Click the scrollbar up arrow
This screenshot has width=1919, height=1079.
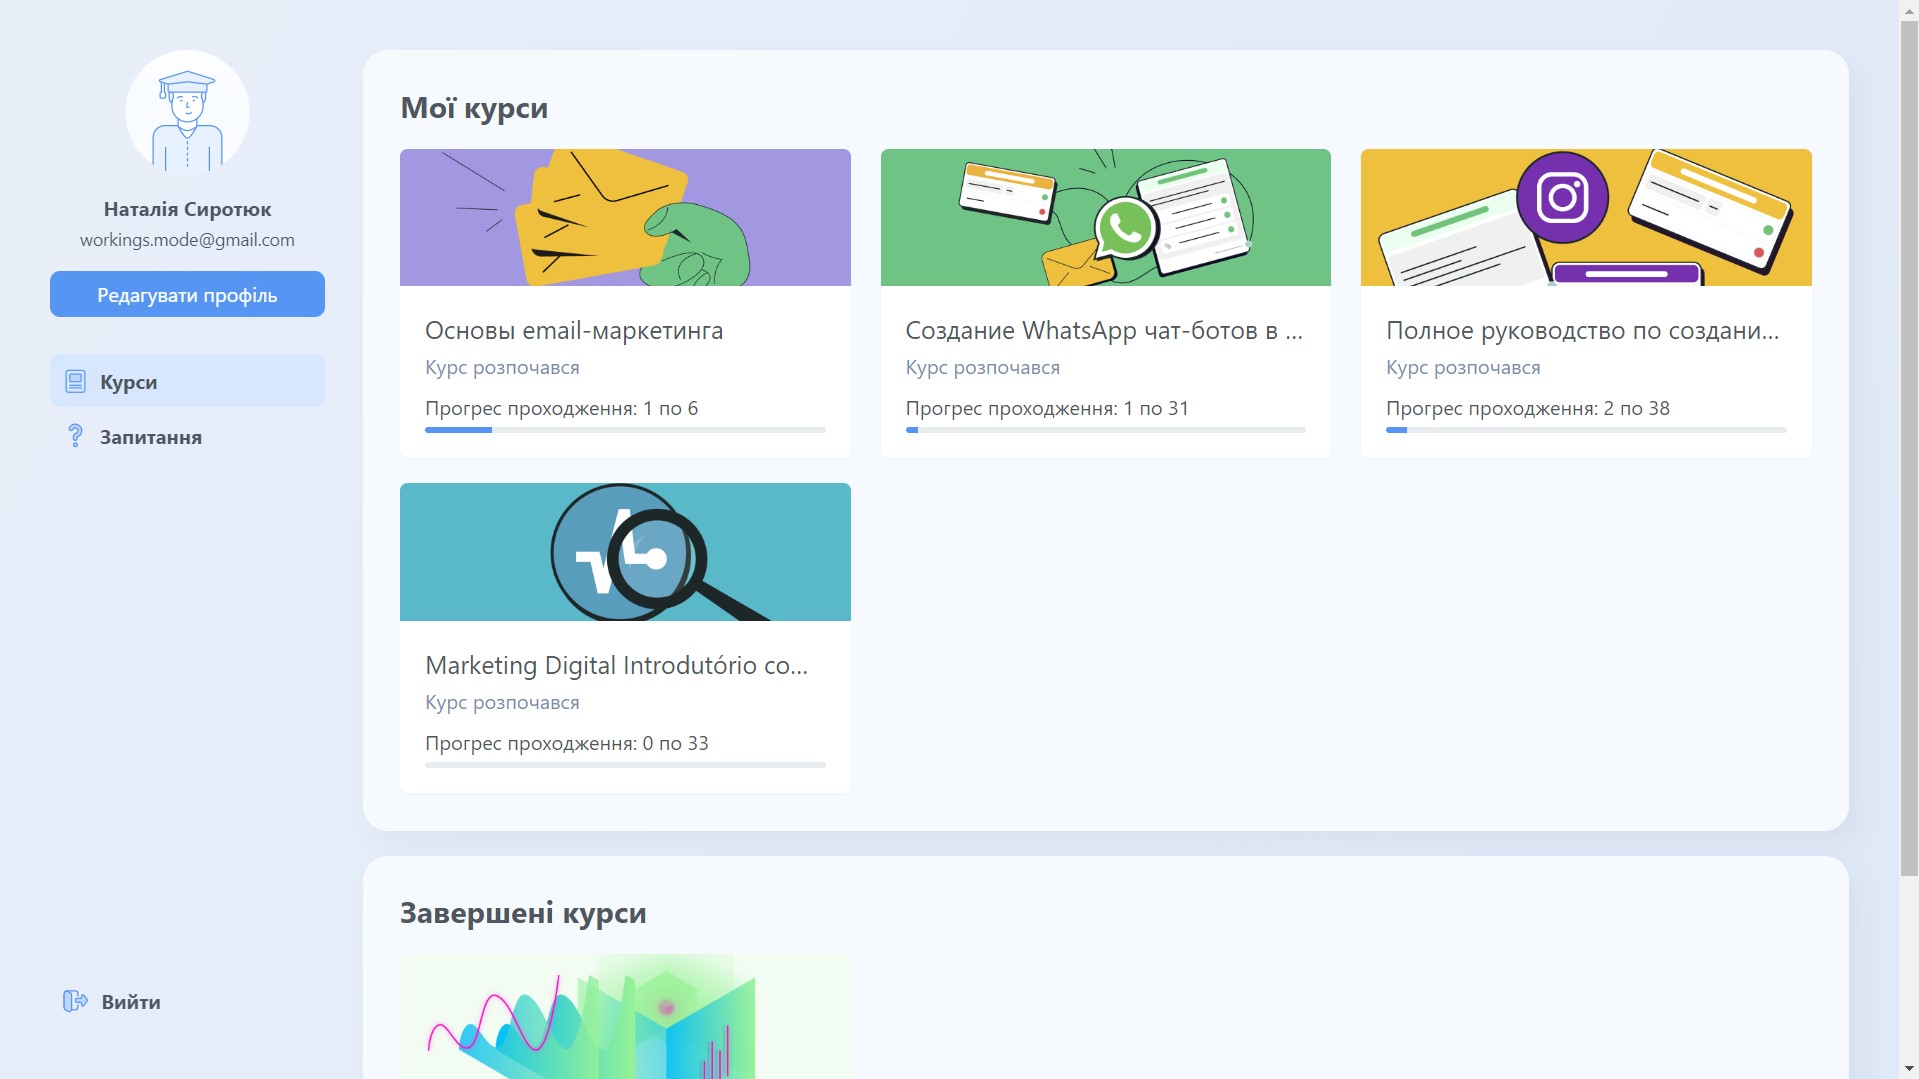coord(1909,9)
